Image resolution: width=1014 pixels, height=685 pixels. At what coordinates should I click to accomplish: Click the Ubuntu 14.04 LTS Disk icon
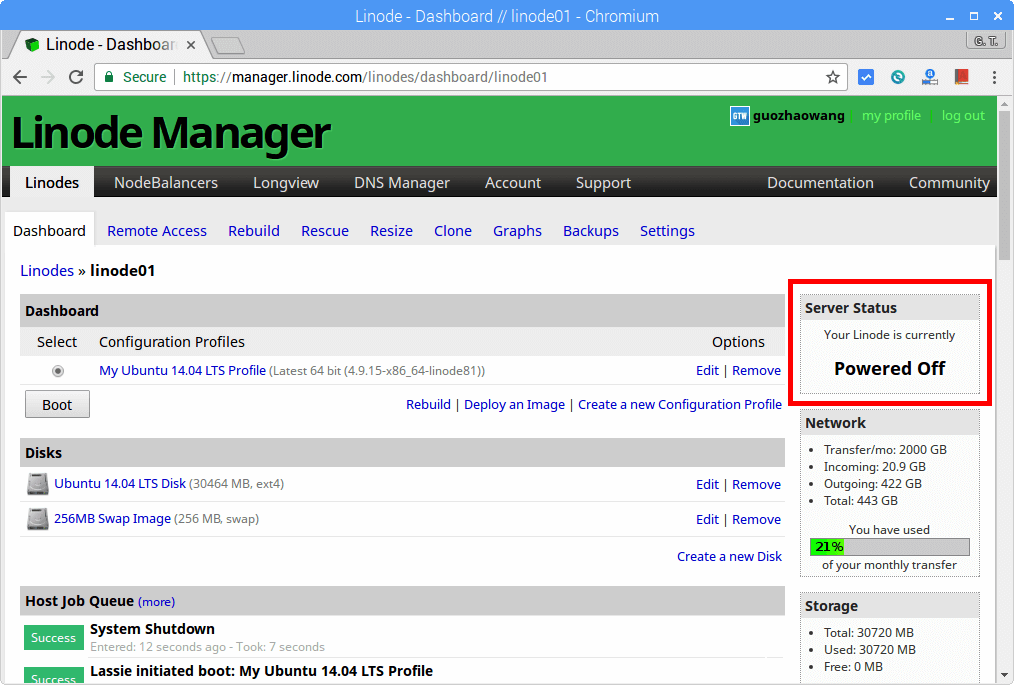pos(37,484)
